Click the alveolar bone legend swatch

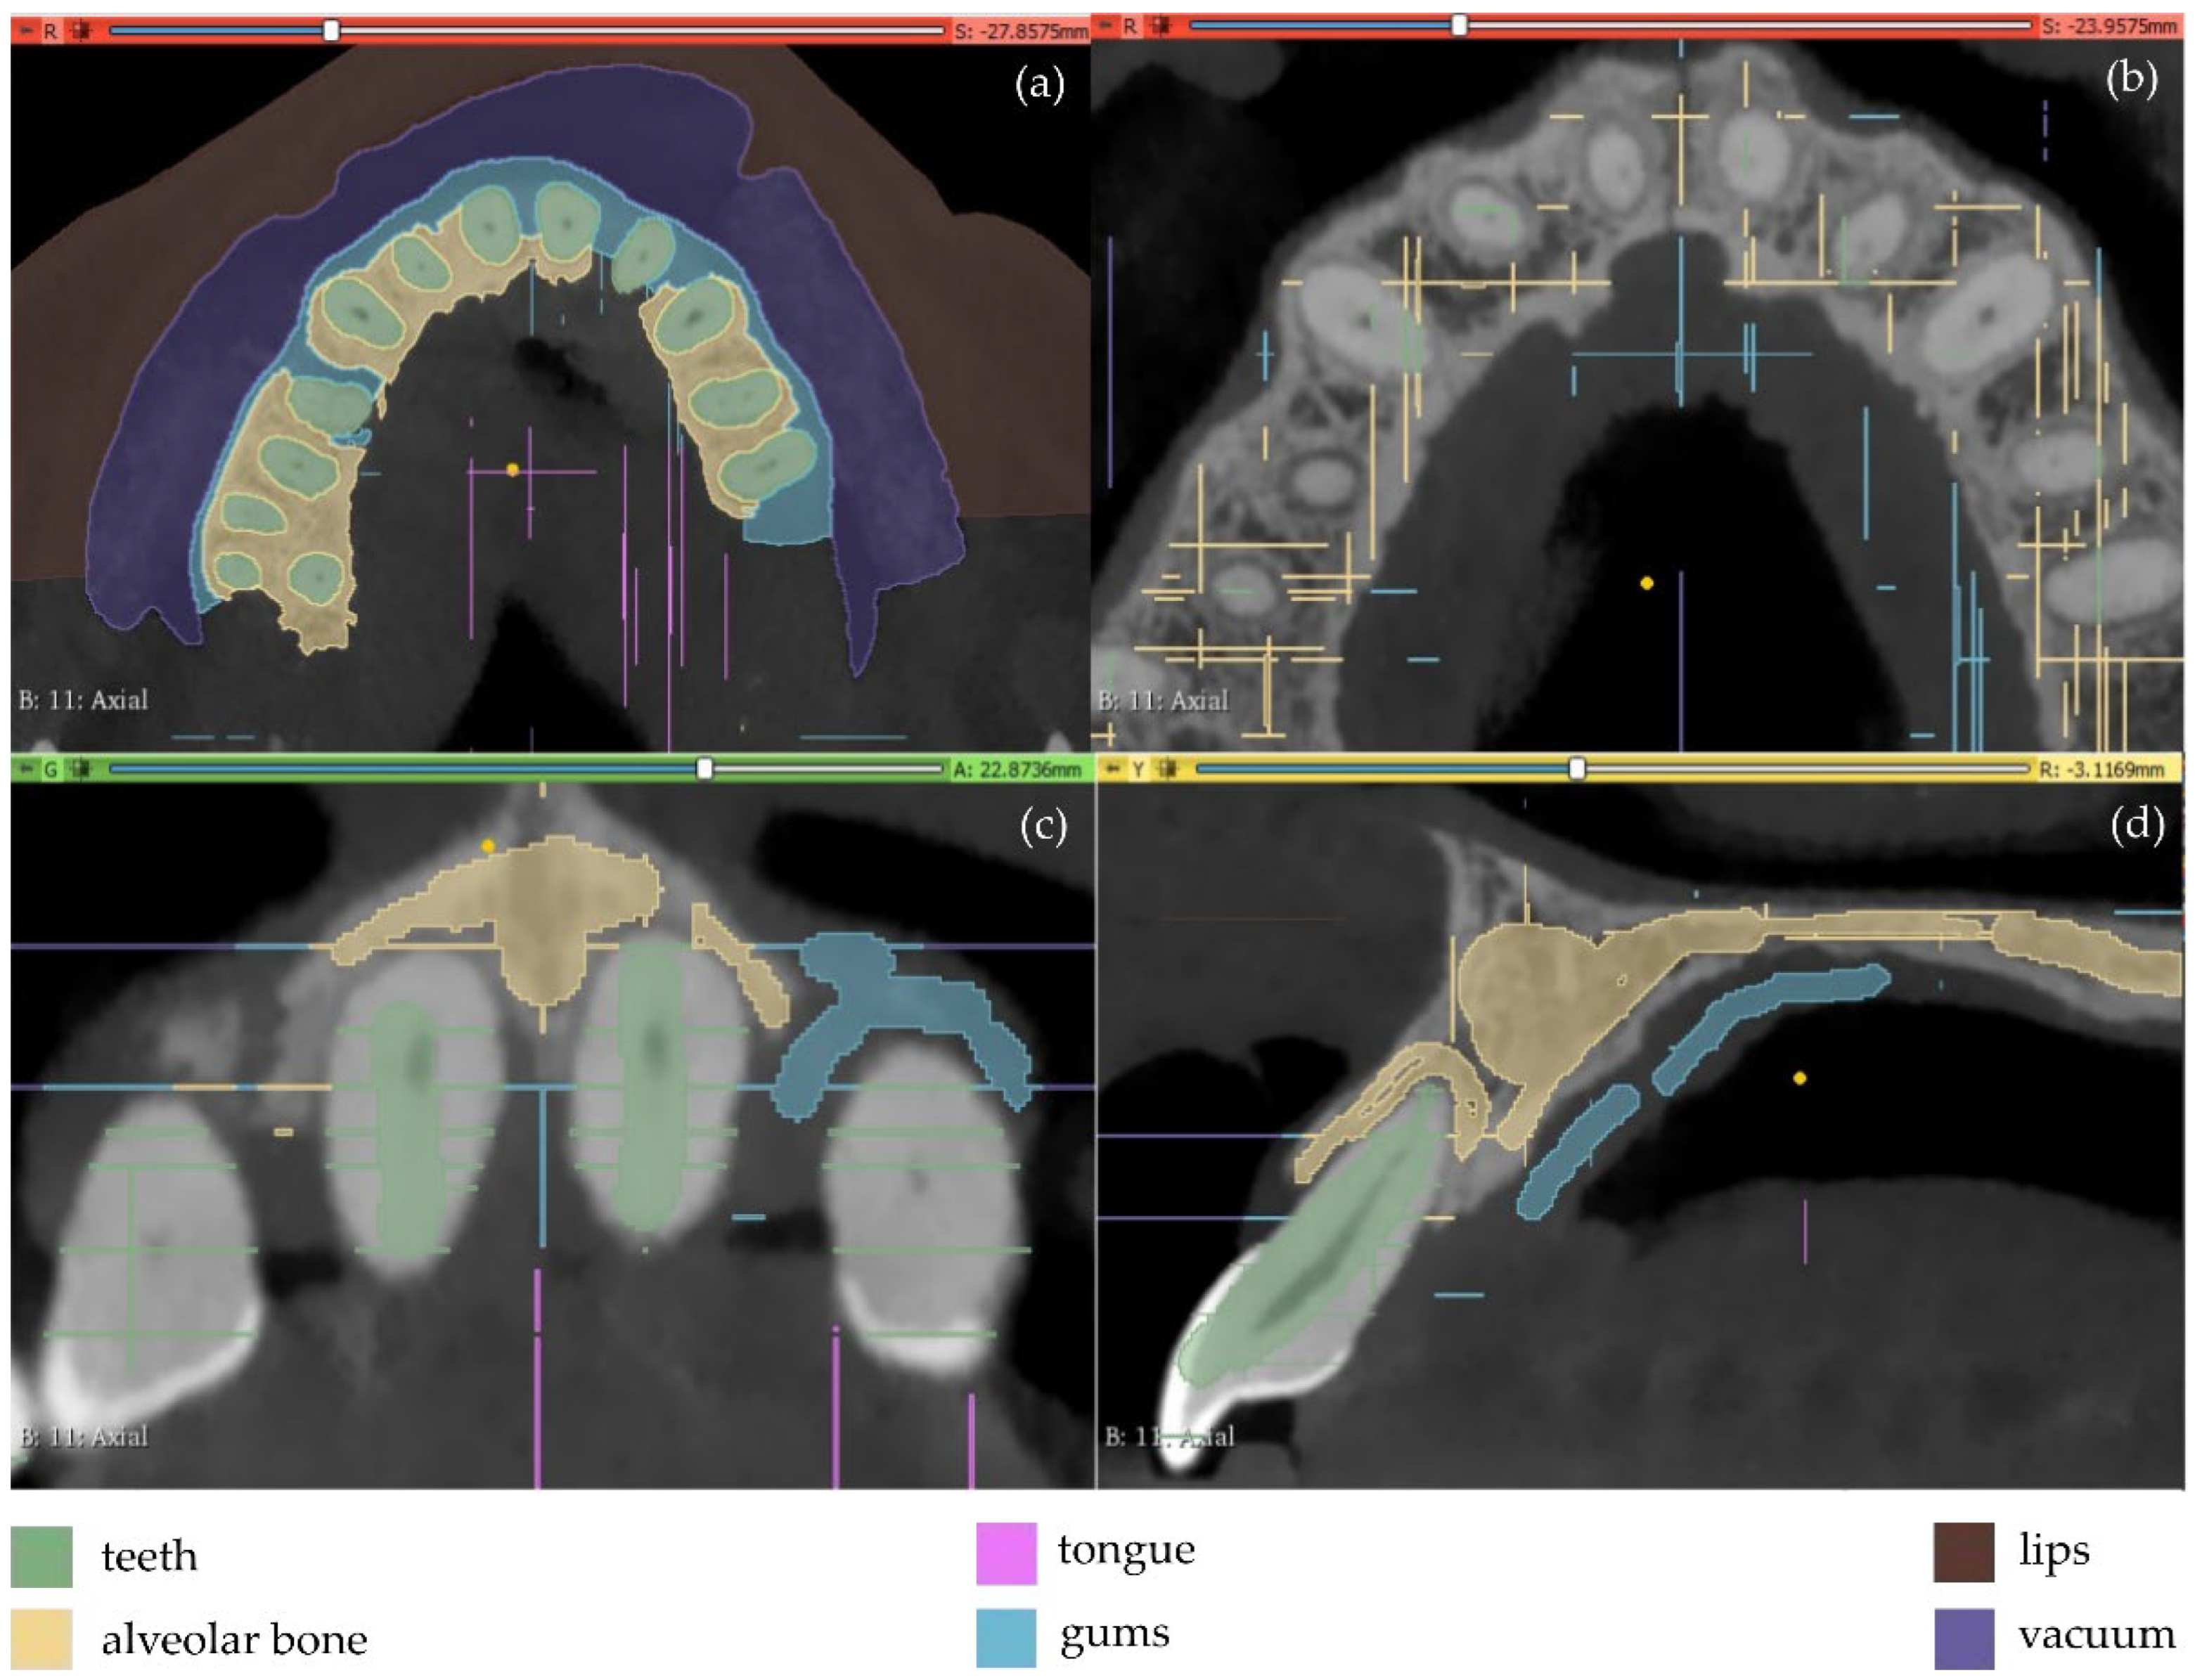[x=41, y=1639]
